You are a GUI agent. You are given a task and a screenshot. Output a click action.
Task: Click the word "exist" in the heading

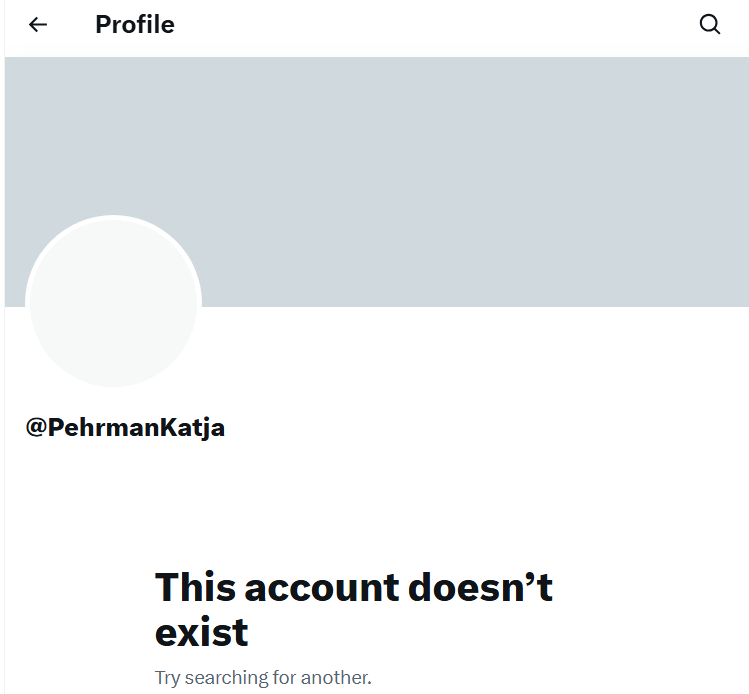(202, 632)
